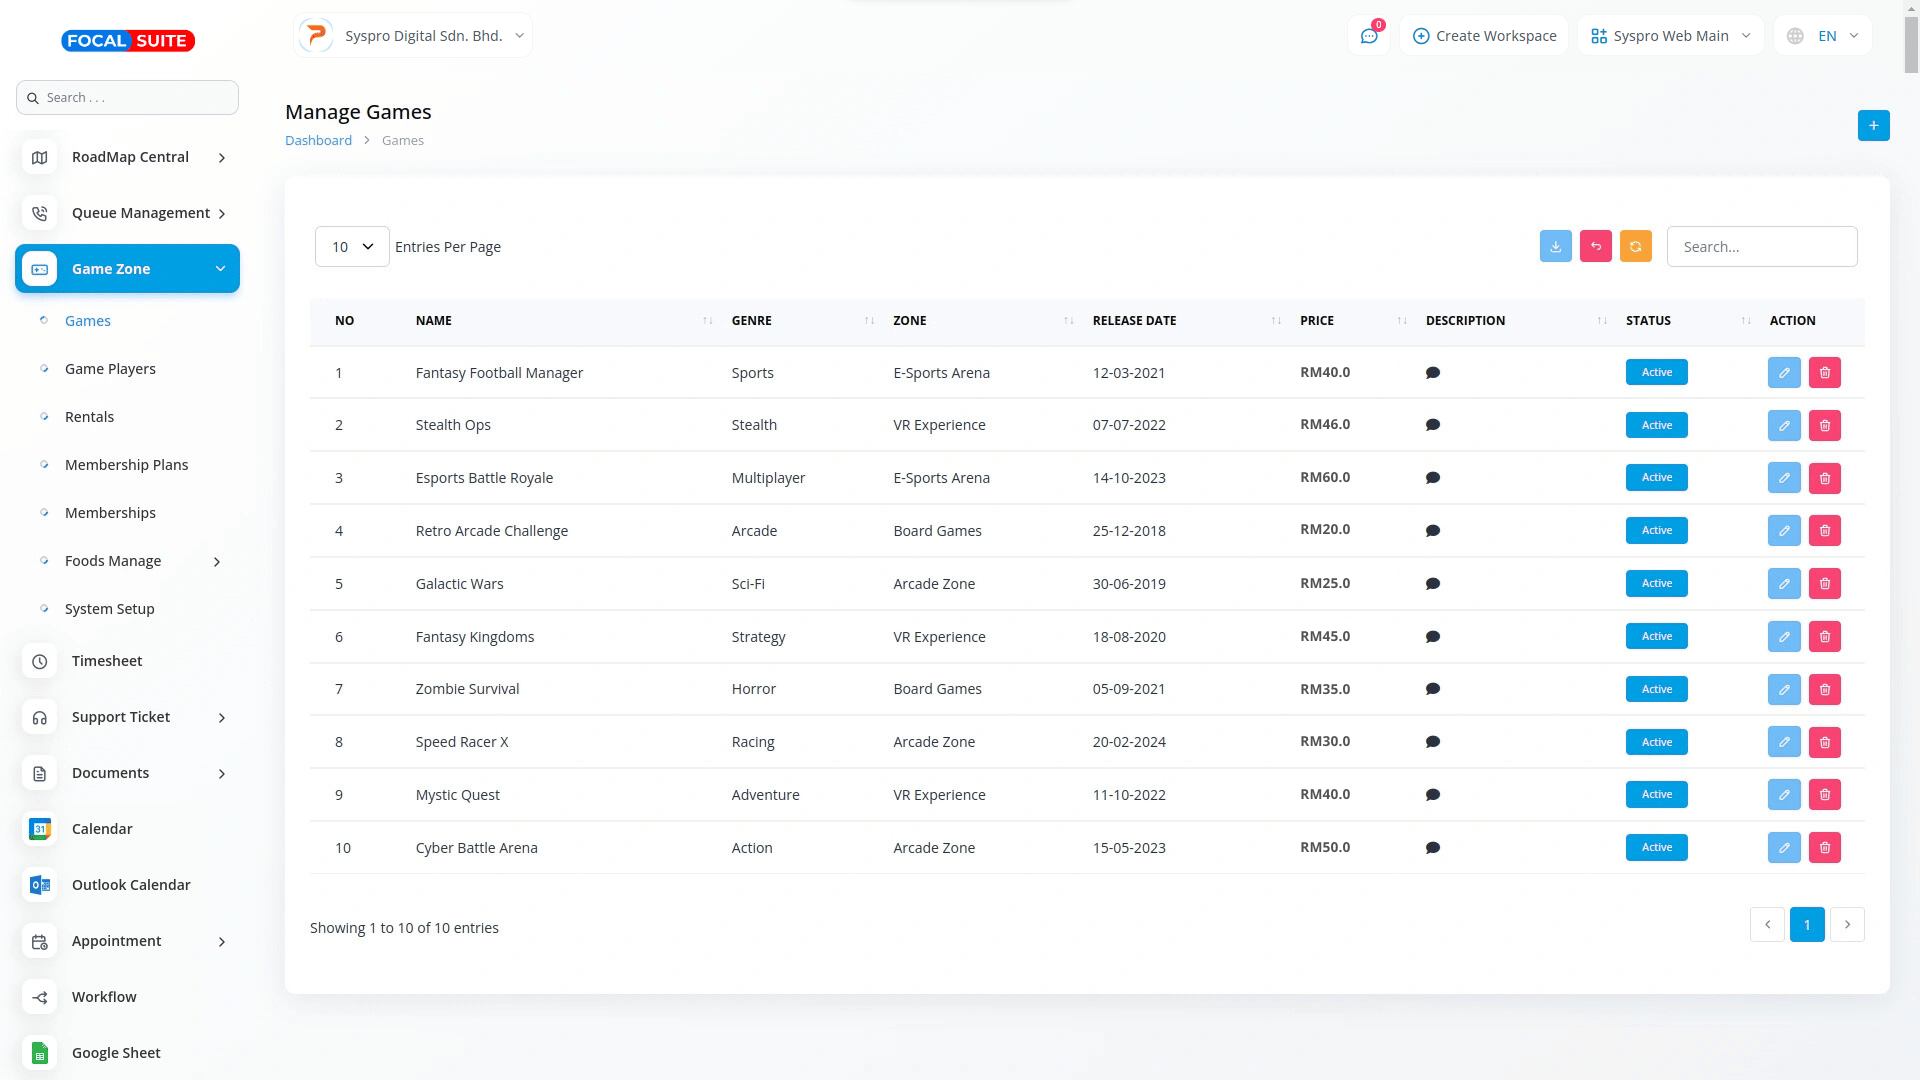Click the Create Workspace button
The image size is (1920, 1080).
[1484, 36]
